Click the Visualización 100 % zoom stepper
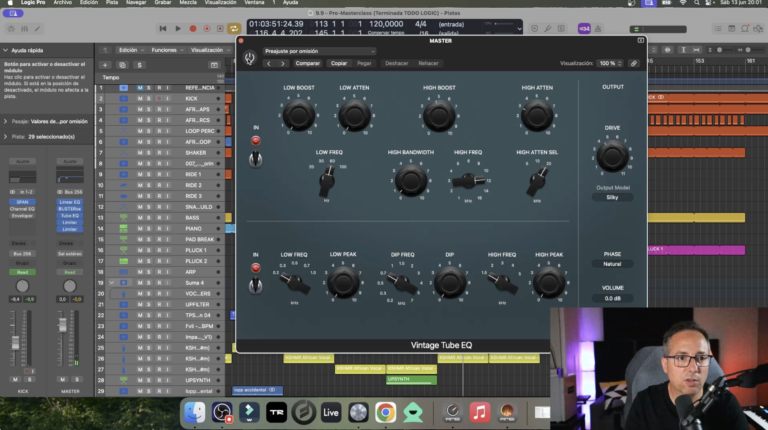 [x=610, y=63]
